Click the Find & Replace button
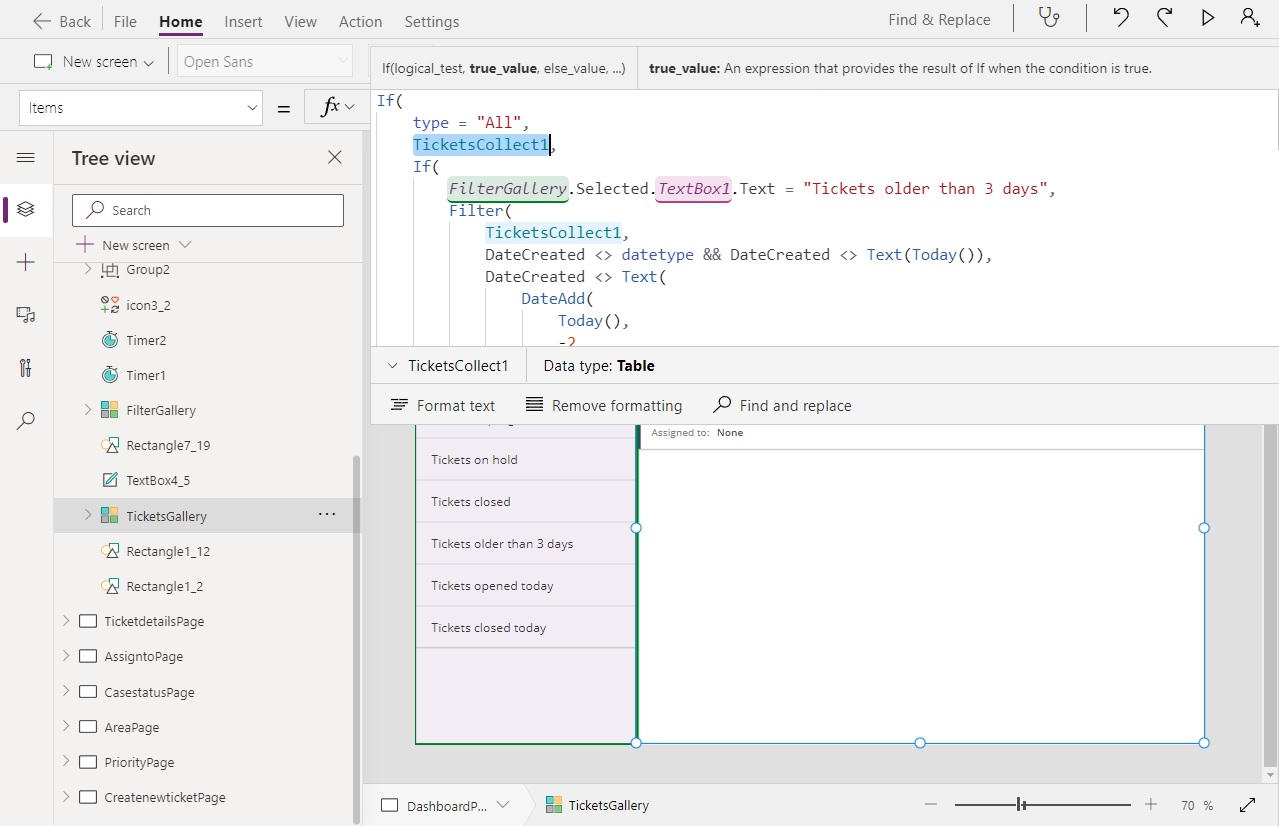Screen dimensions: 1279x826 pyautogui.click(x=938, y=18)
